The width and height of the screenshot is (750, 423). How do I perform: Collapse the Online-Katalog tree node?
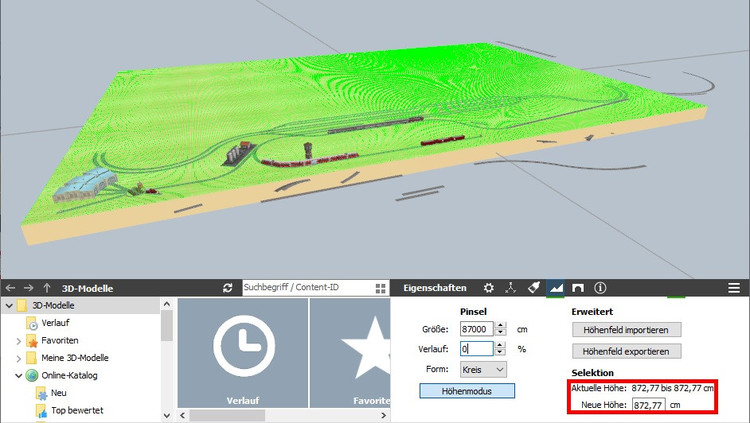tap(18, 376)
